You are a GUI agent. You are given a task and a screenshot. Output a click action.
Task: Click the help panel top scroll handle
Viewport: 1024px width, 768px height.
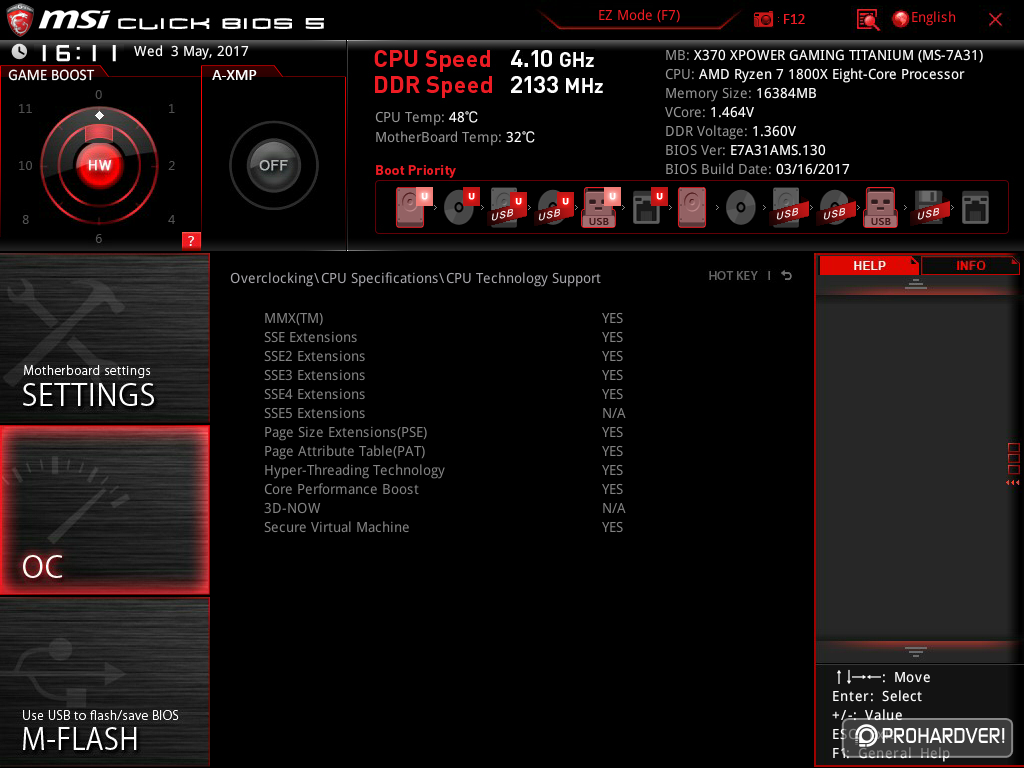click(916, 283)
